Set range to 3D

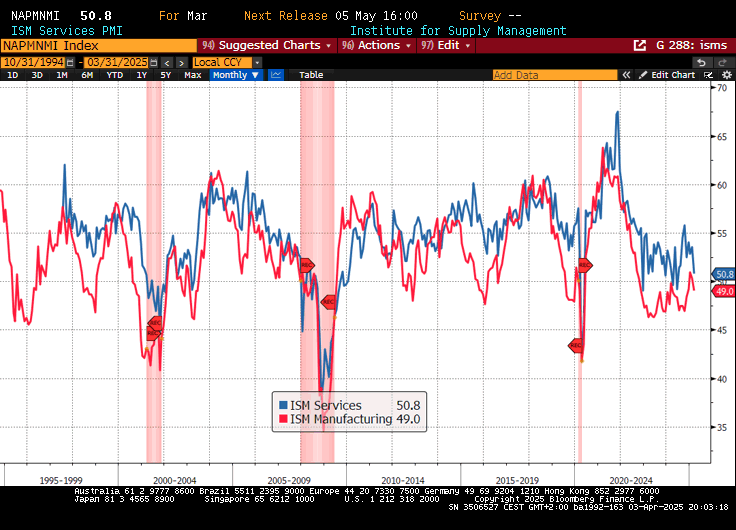pos(37,75)
